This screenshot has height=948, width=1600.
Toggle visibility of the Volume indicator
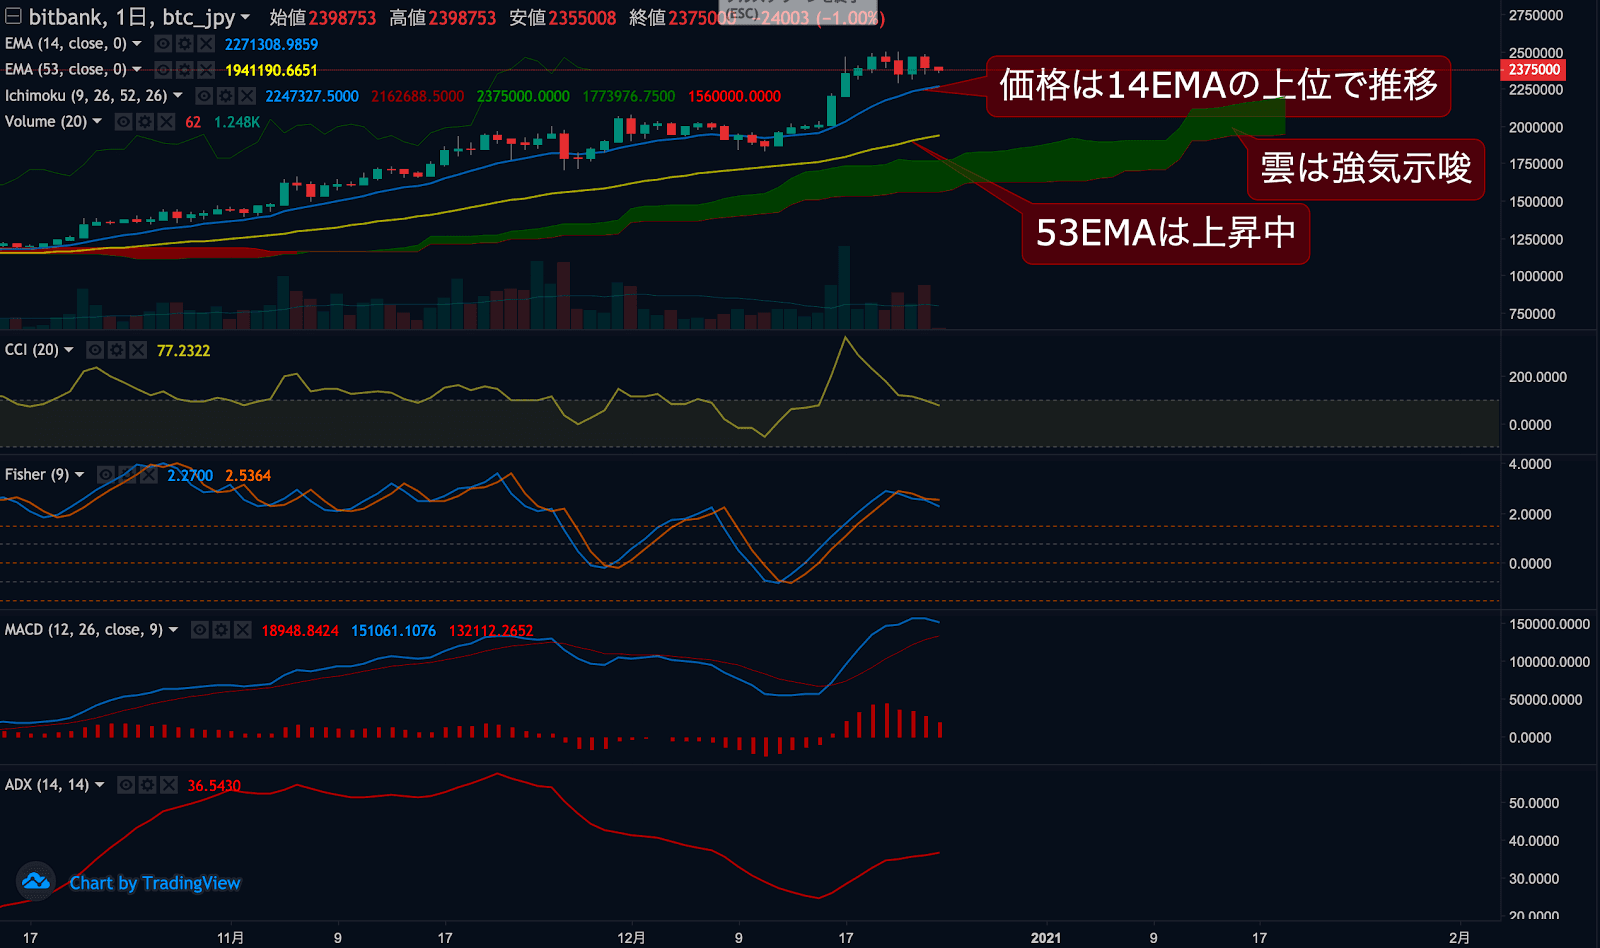pos(123,121)
